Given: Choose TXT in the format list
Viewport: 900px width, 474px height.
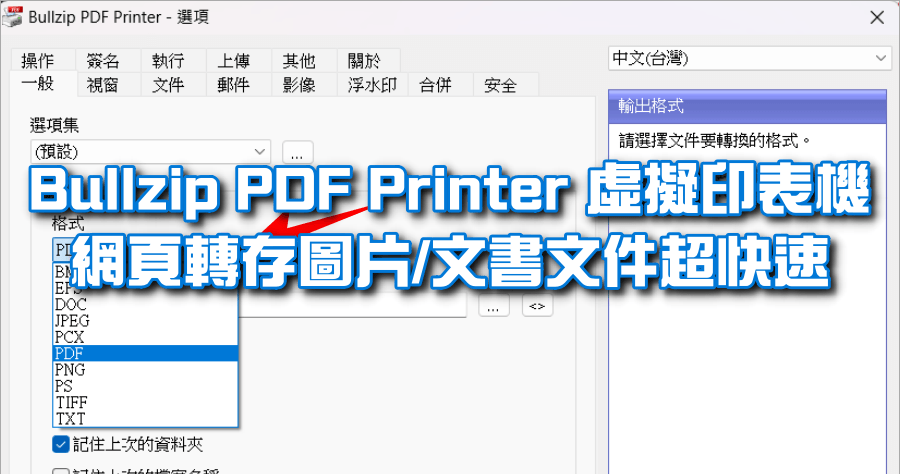Looking at the screenshot, I should 145,418.
